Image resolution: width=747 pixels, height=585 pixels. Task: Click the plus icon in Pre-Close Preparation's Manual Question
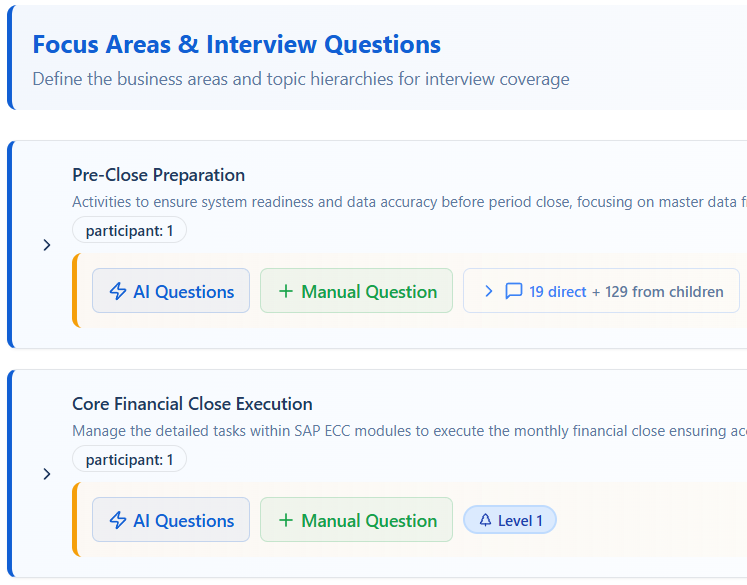coord(286,292)
